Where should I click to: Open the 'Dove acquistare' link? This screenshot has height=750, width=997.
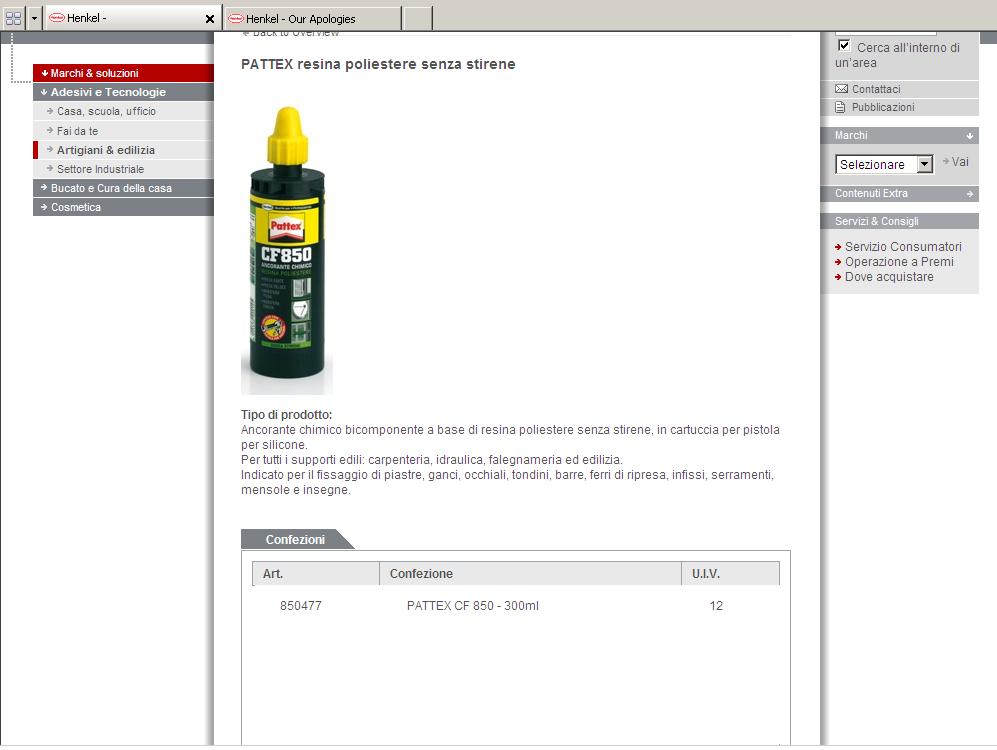[x=889, y=277]
